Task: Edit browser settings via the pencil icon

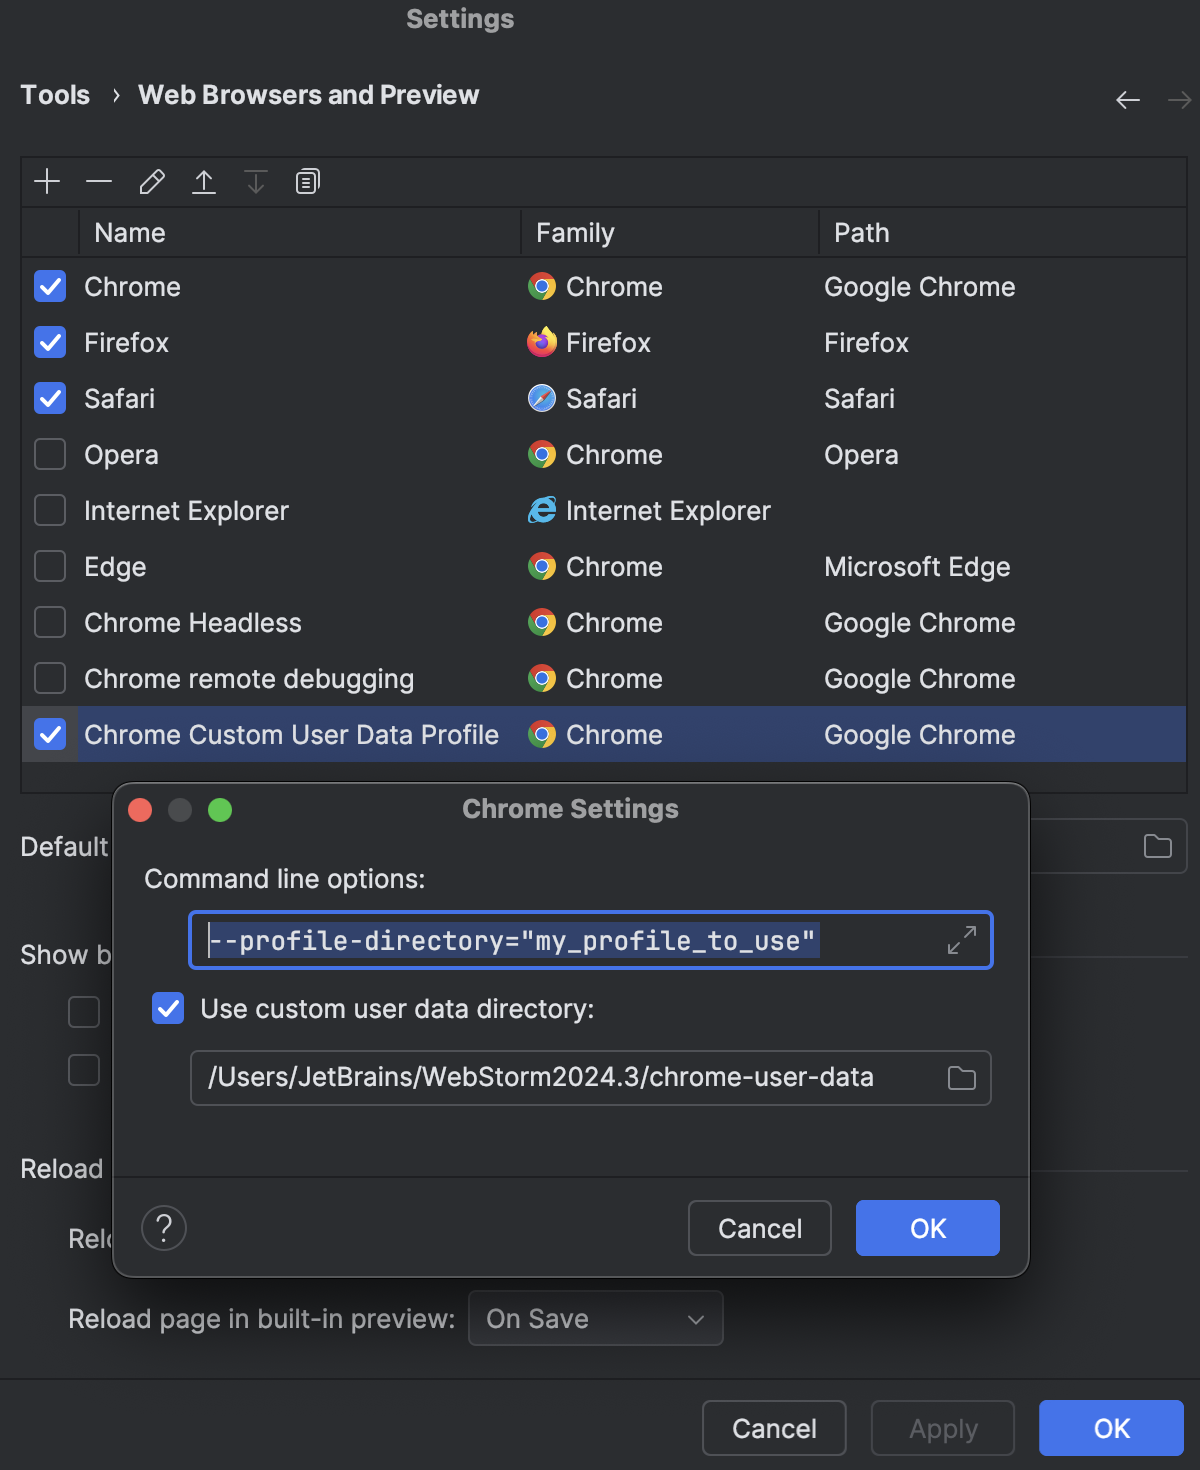Action: (151, 181)
